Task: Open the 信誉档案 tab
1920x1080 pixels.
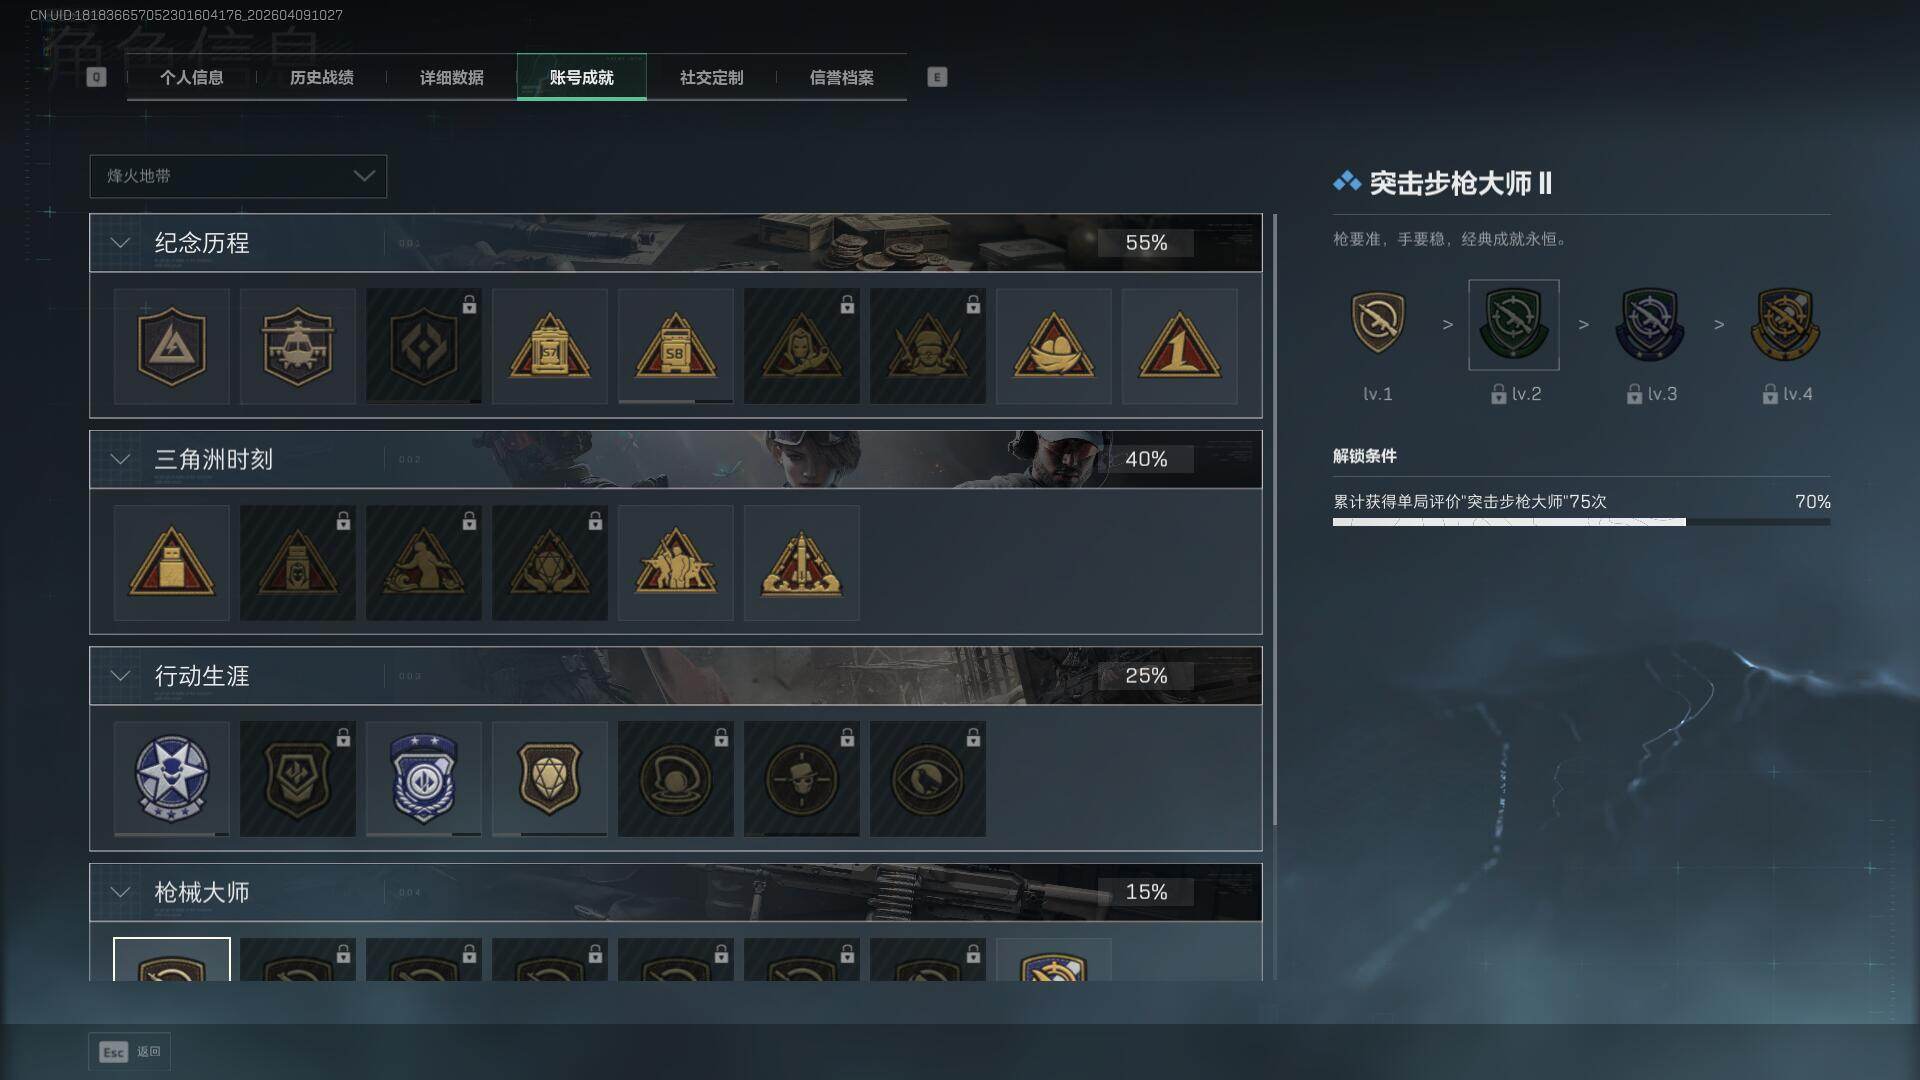Action: [841, 77]
